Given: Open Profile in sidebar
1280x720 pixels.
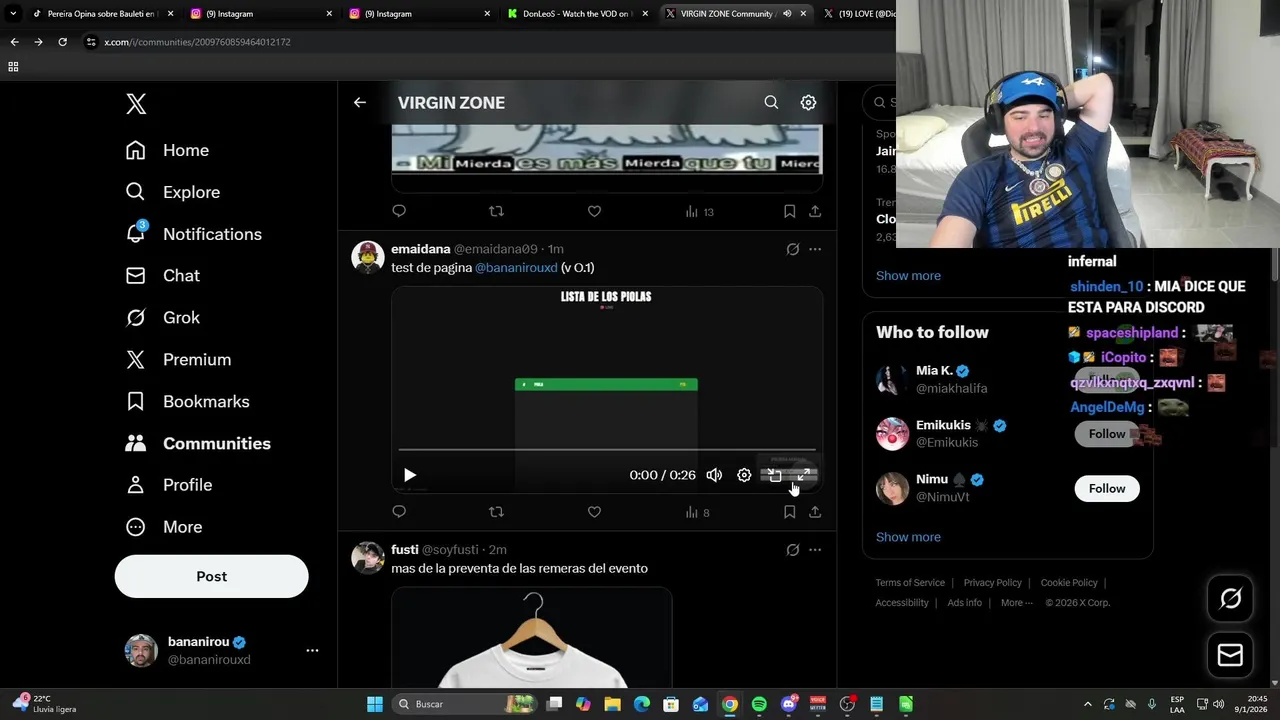Looking at the screenshot, I should (x=169, y=485).
